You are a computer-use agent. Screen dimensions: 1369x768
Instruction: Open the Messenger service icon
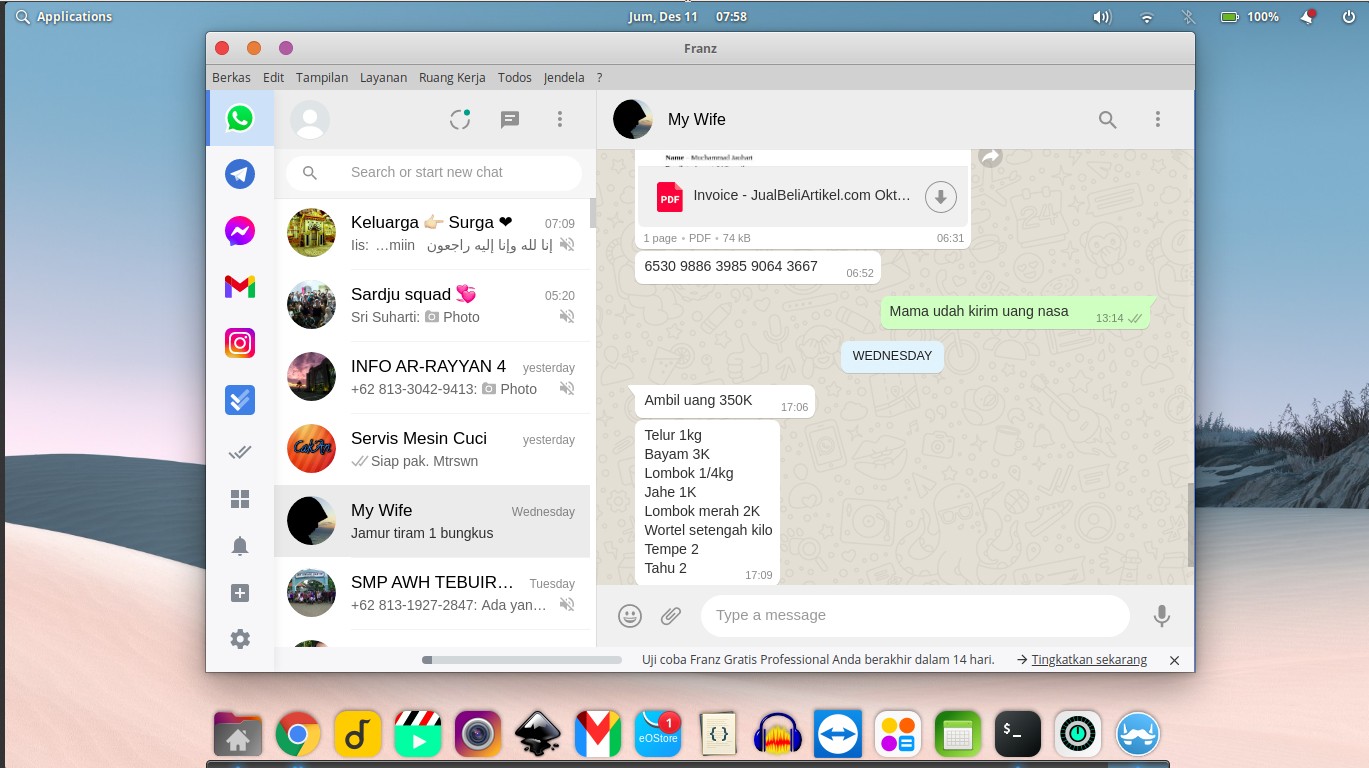[240, 232]
